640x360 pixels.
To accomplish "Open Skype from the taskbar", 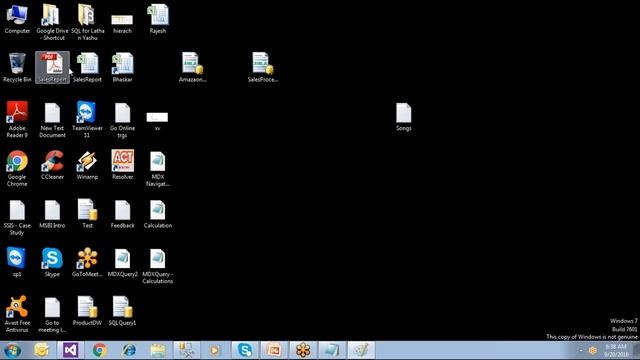I will pos(245,350).
